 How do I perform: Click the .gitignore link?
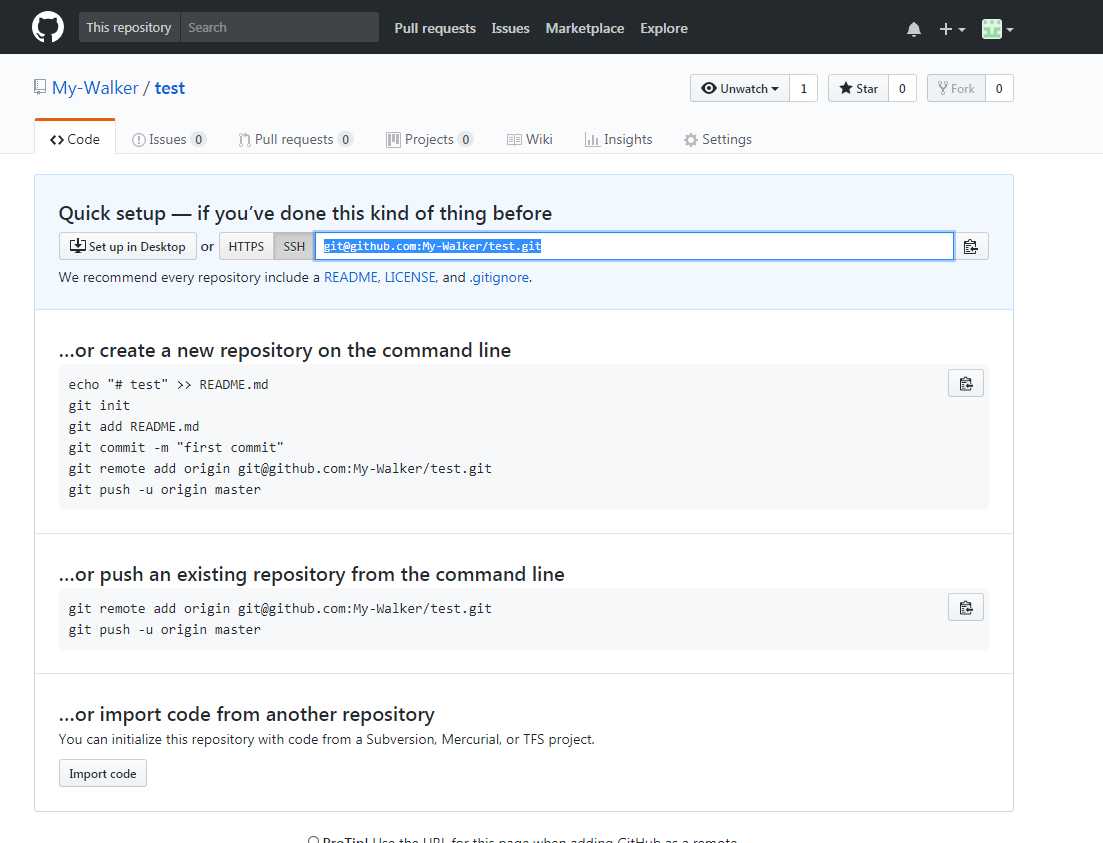coord(499,277)
